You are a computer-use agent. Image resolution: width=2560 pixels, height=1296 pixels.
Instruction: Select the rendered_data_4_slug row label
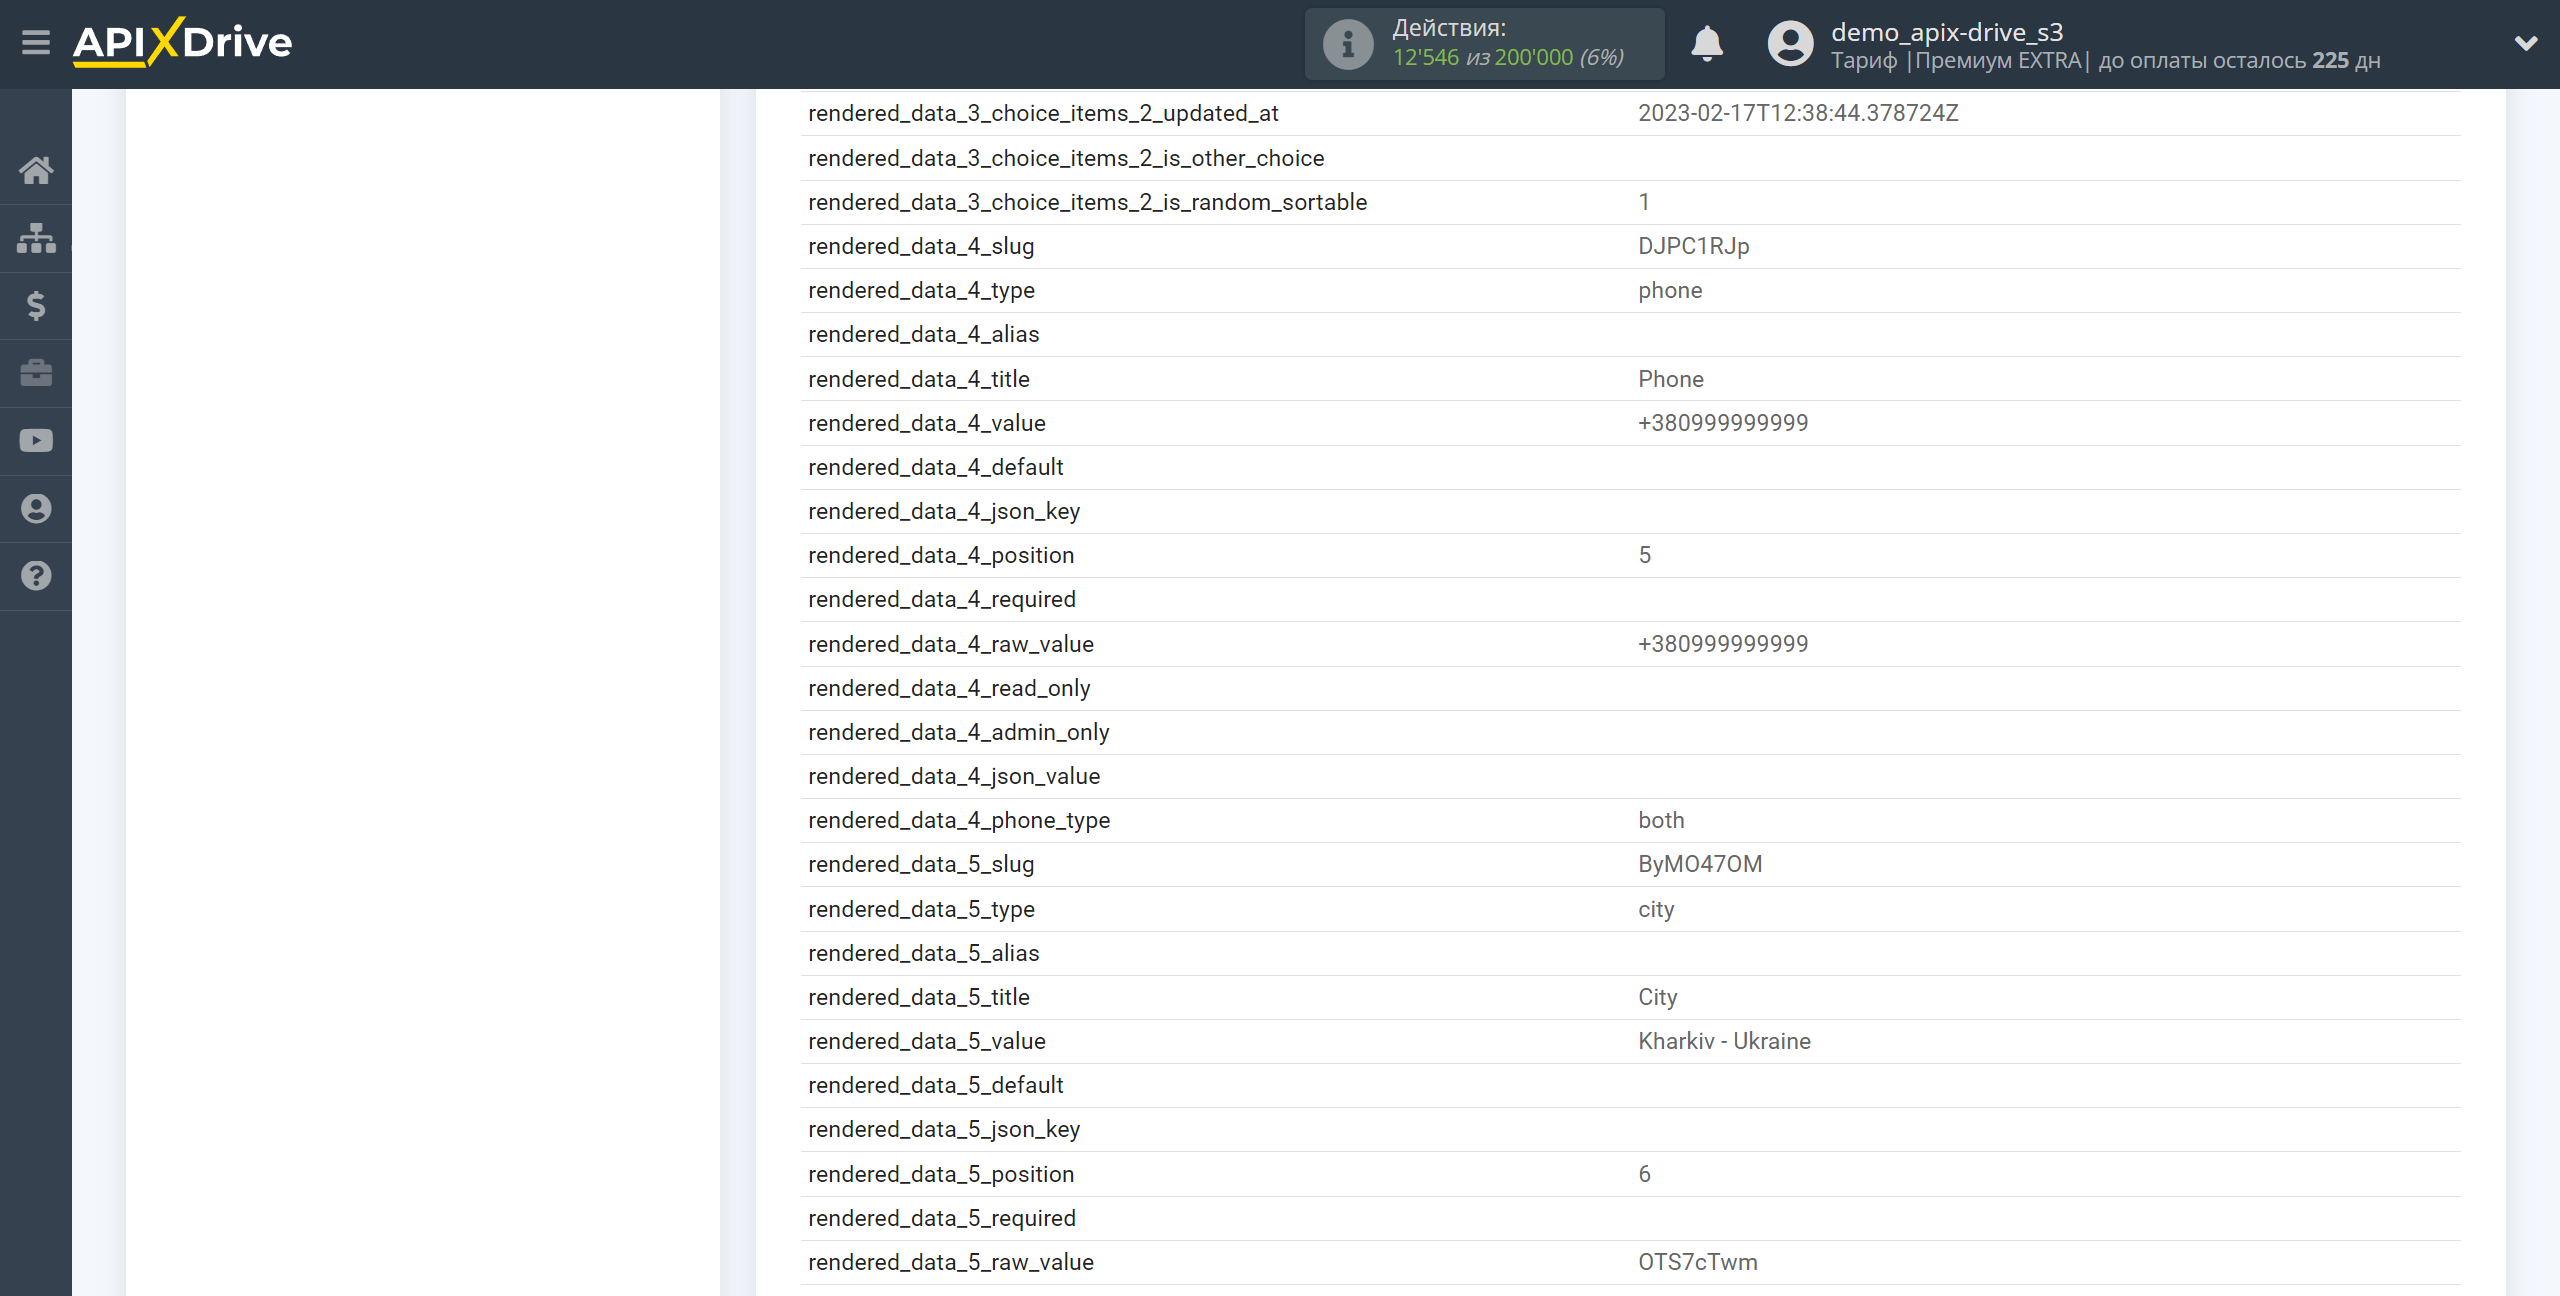(x=921, y=246)
